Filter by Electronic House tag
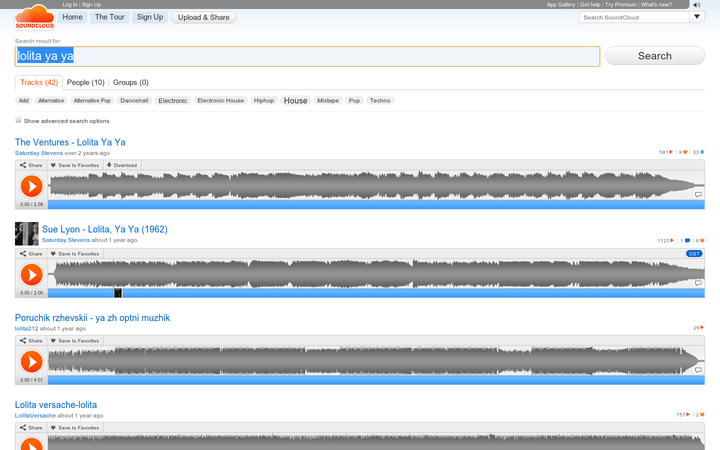The image size is (720, 450). 220,101
